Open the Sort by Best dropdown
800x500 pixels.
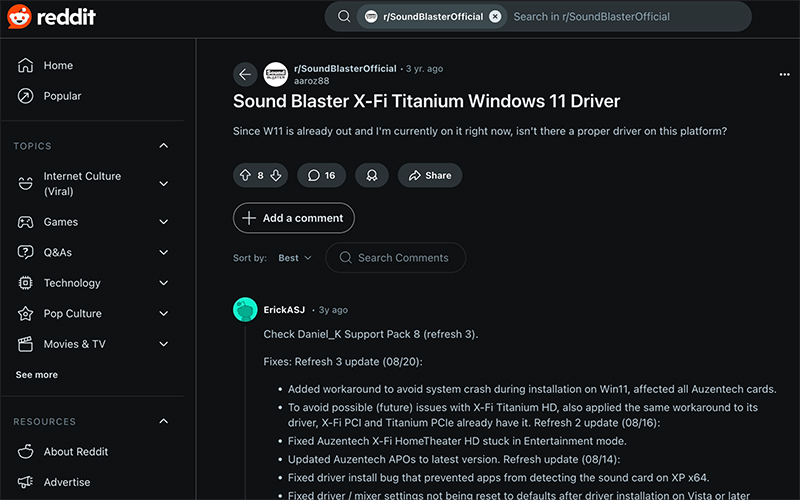(295, 258)
